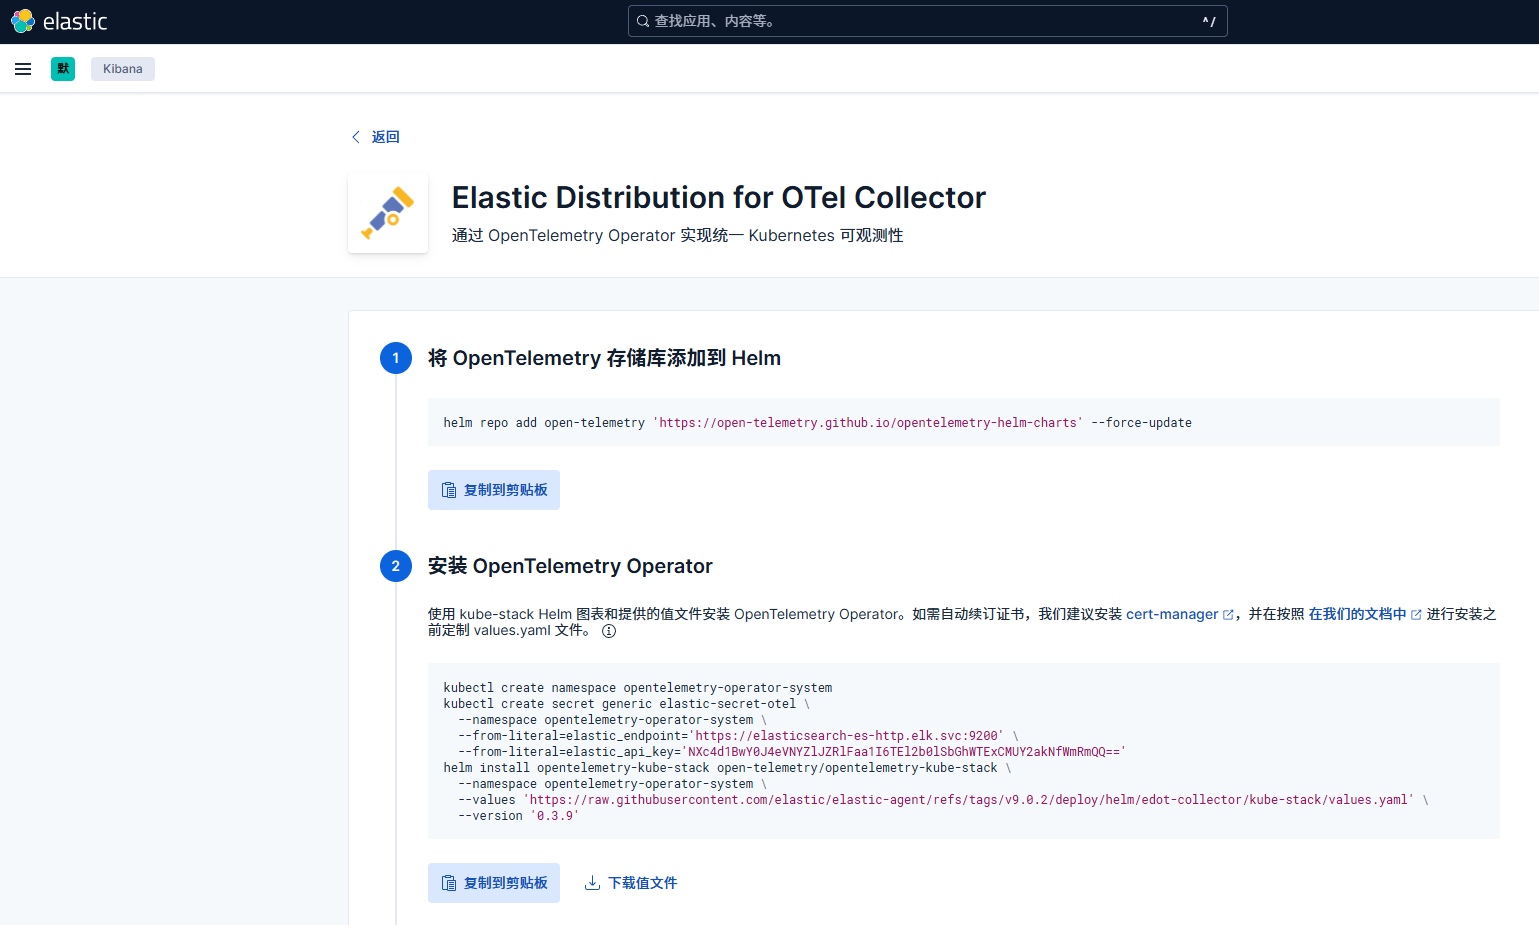Copy helm repo add command to clipboard
1539x925 pixels.
point(494,490)
